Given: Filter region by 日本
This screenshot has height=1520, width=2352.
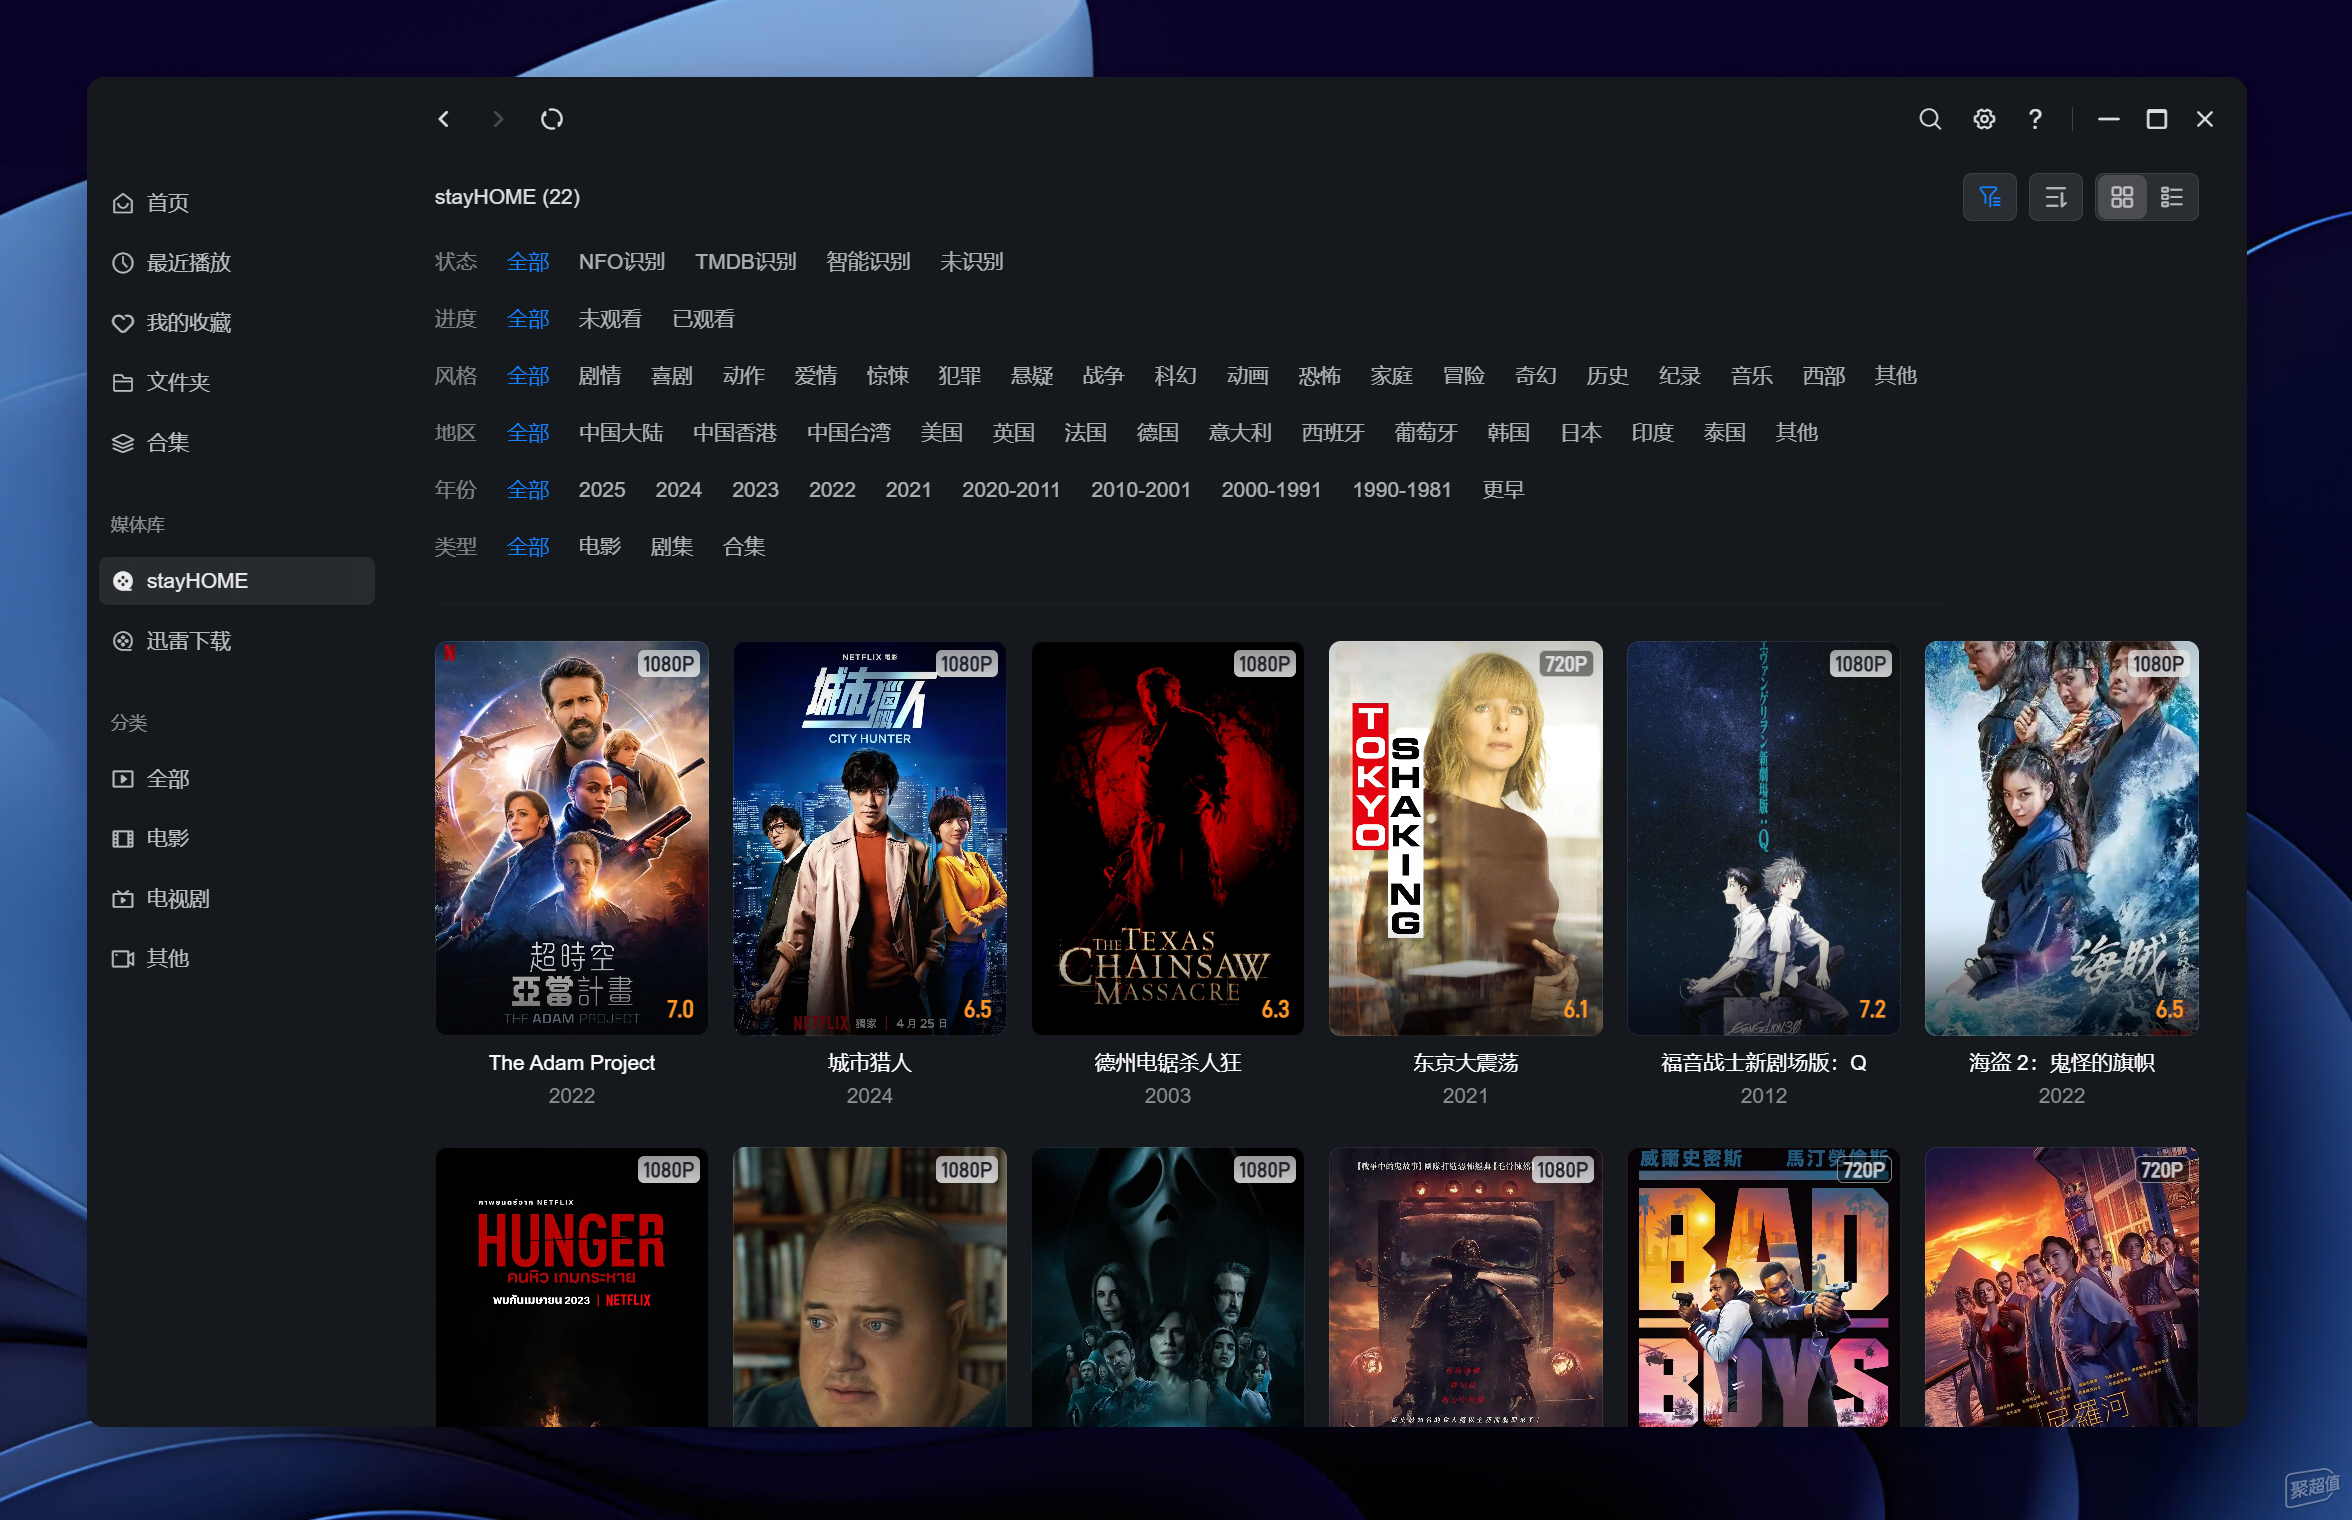Looking at the screenshot, I should coord(1581,433).
